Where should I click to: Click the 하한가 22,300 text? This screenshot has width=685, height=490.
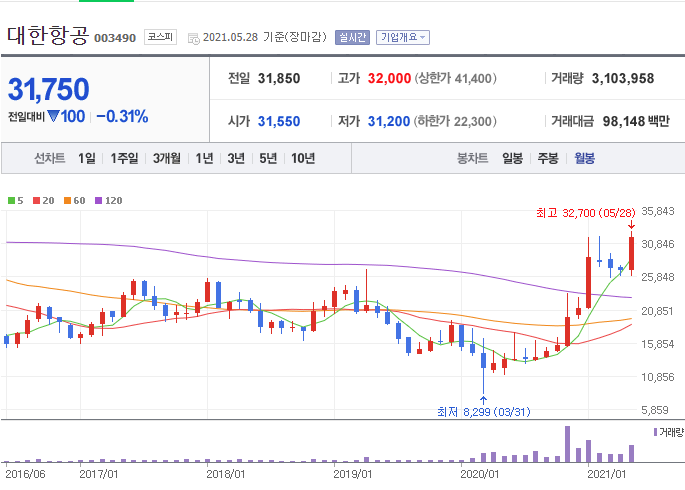point(455,121)
